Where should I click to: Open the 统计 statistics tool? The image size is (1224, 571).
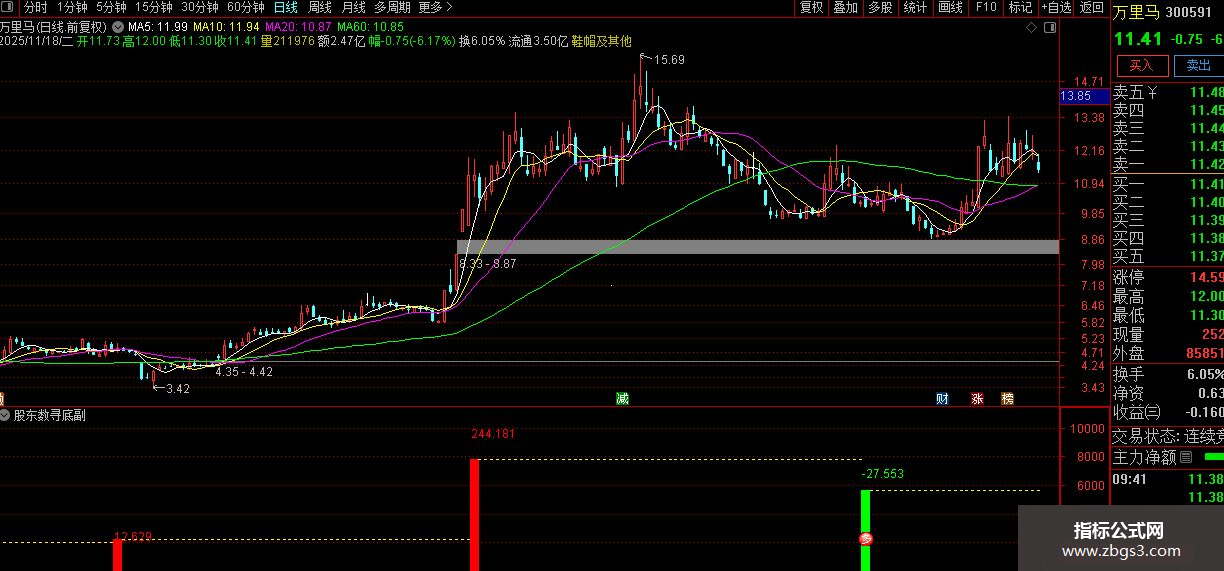pos(915,7)
